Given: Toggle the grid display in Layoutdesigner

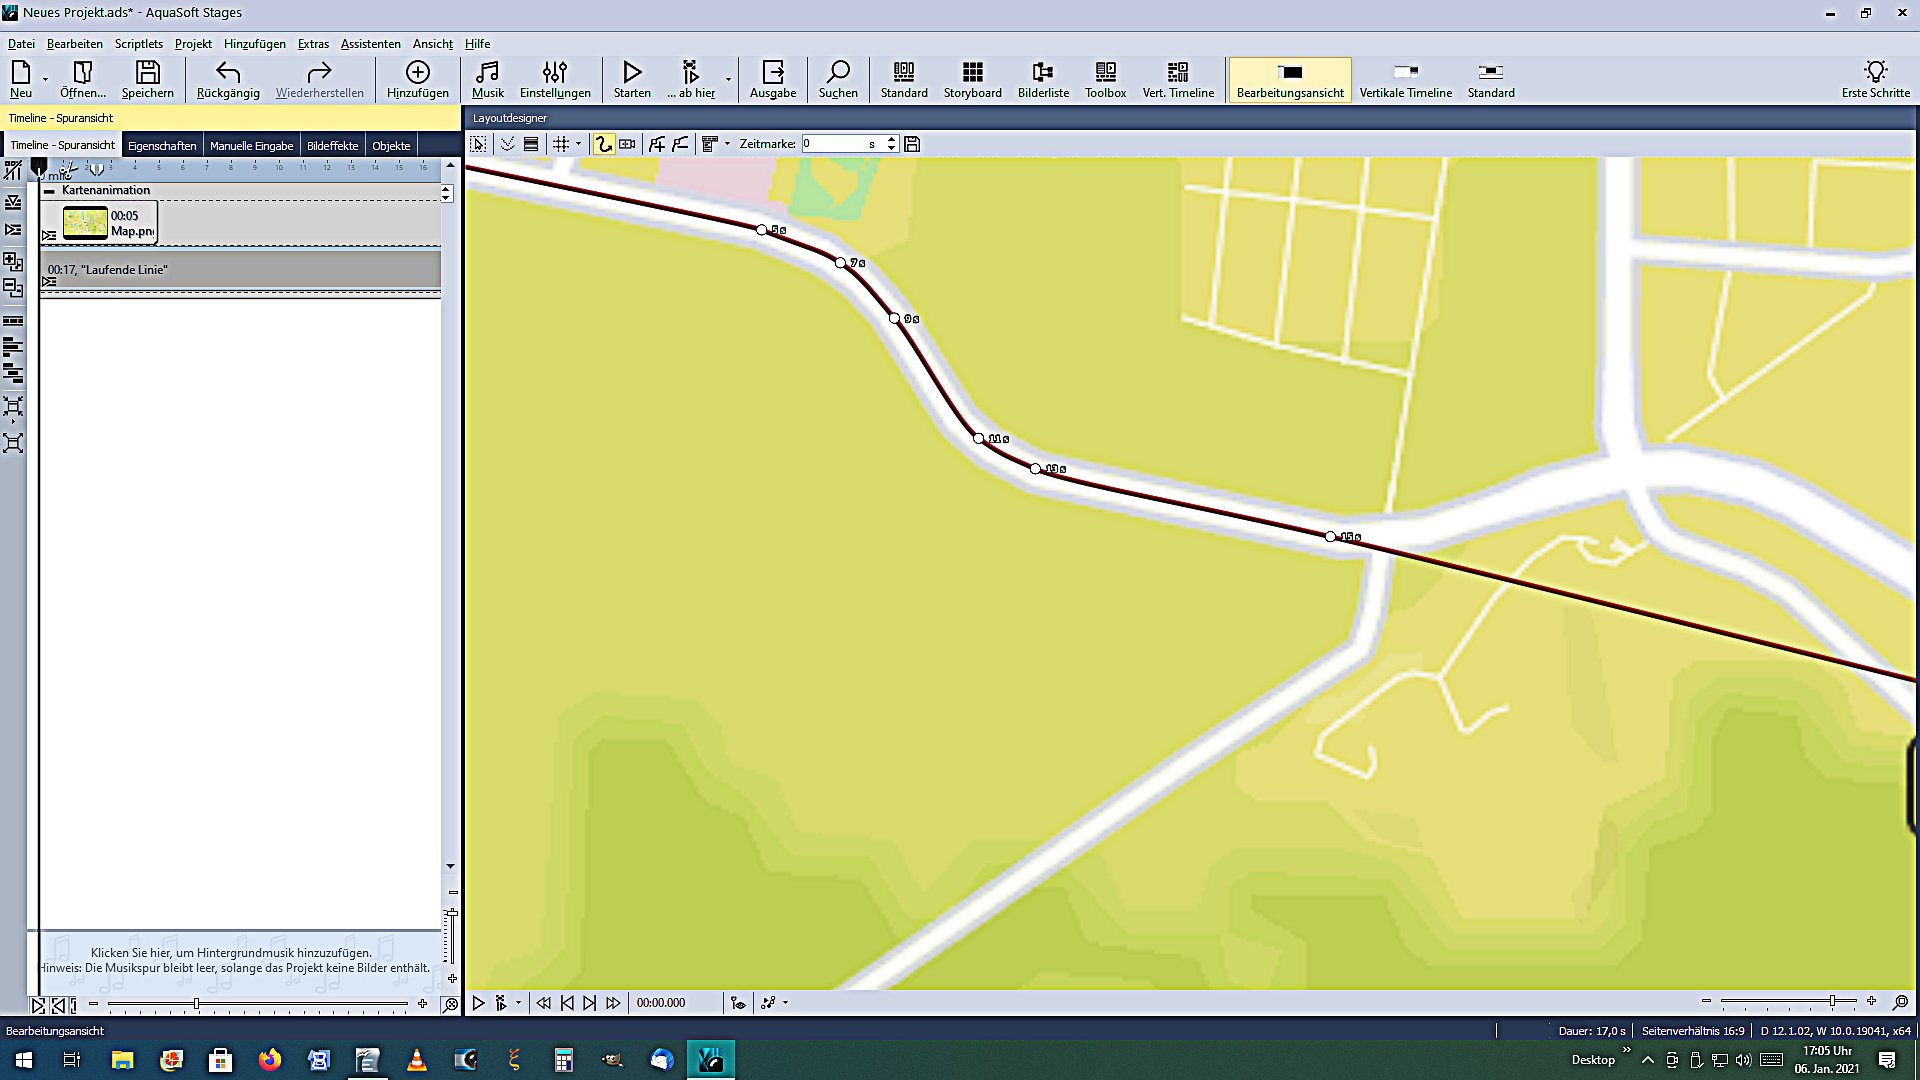Looking at the screenshot, I should point(561,144).
